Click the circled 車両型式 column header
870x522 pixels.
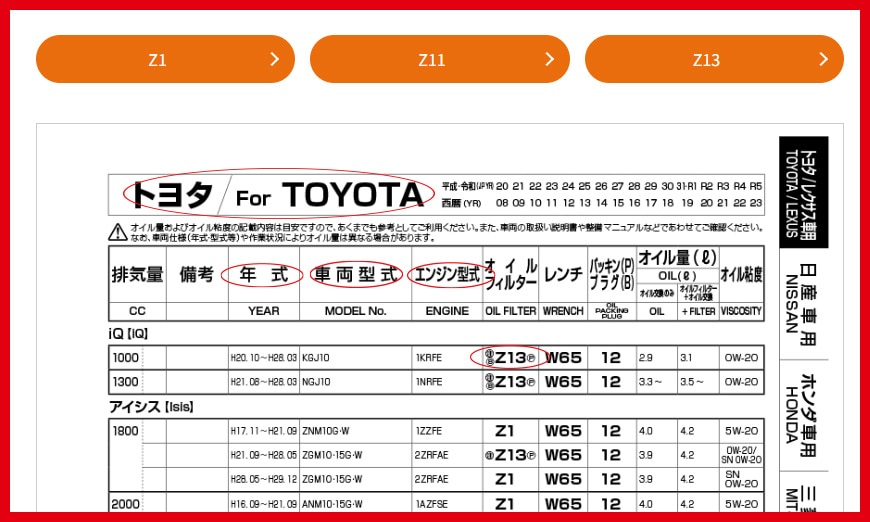point(355,275)
